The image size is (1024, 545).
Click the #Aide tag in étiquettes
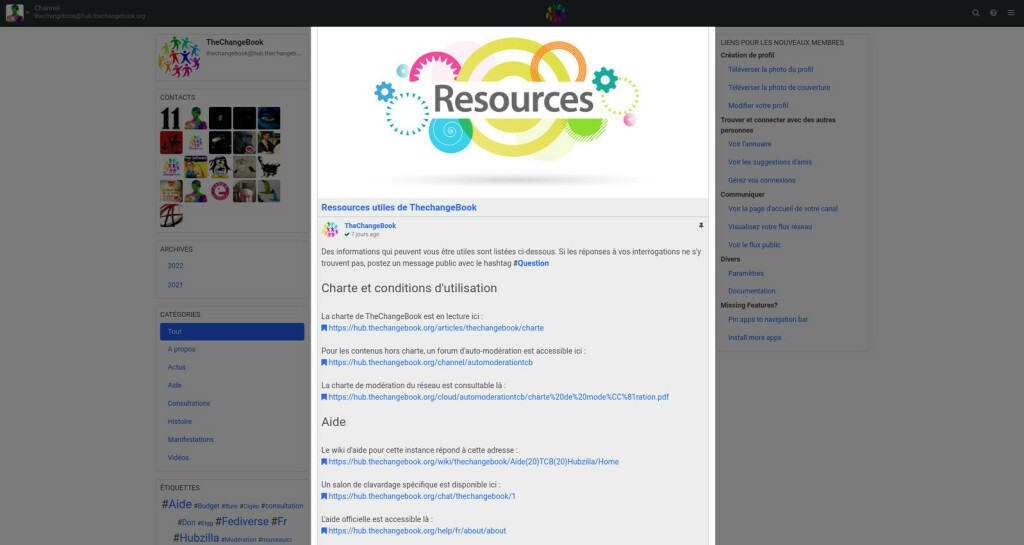point(176,505)
